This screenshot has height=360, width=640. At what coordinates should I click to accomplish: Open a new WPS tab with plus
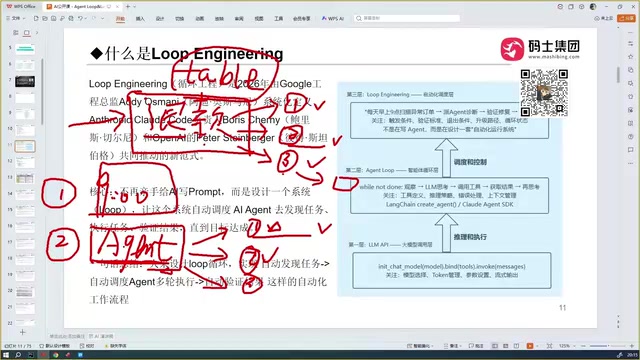tap(128, 7)
